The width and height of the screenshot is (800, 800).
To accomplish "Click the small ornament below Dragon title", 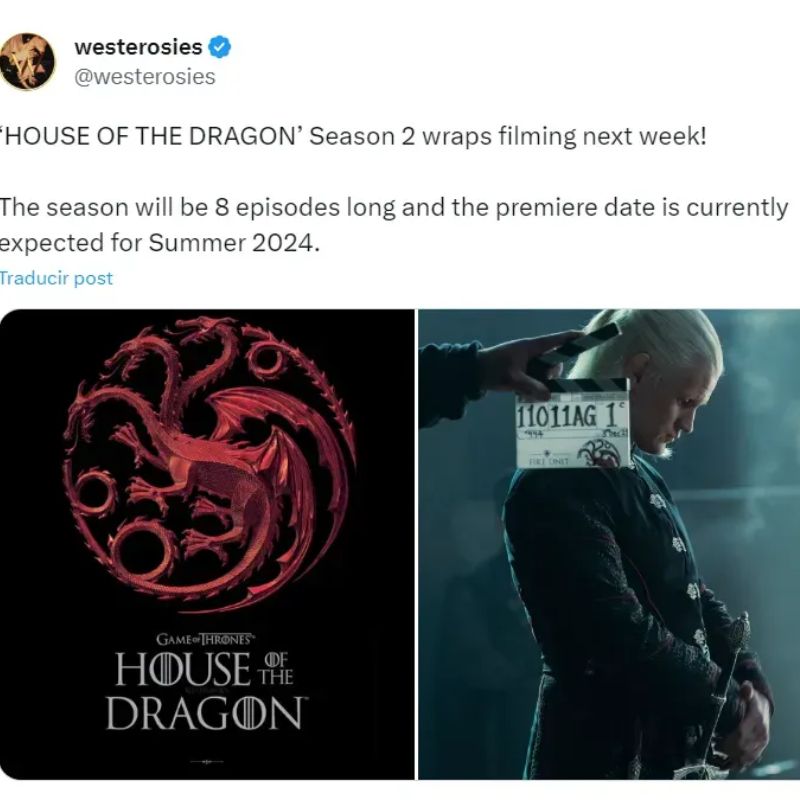I will pos(207,762).
